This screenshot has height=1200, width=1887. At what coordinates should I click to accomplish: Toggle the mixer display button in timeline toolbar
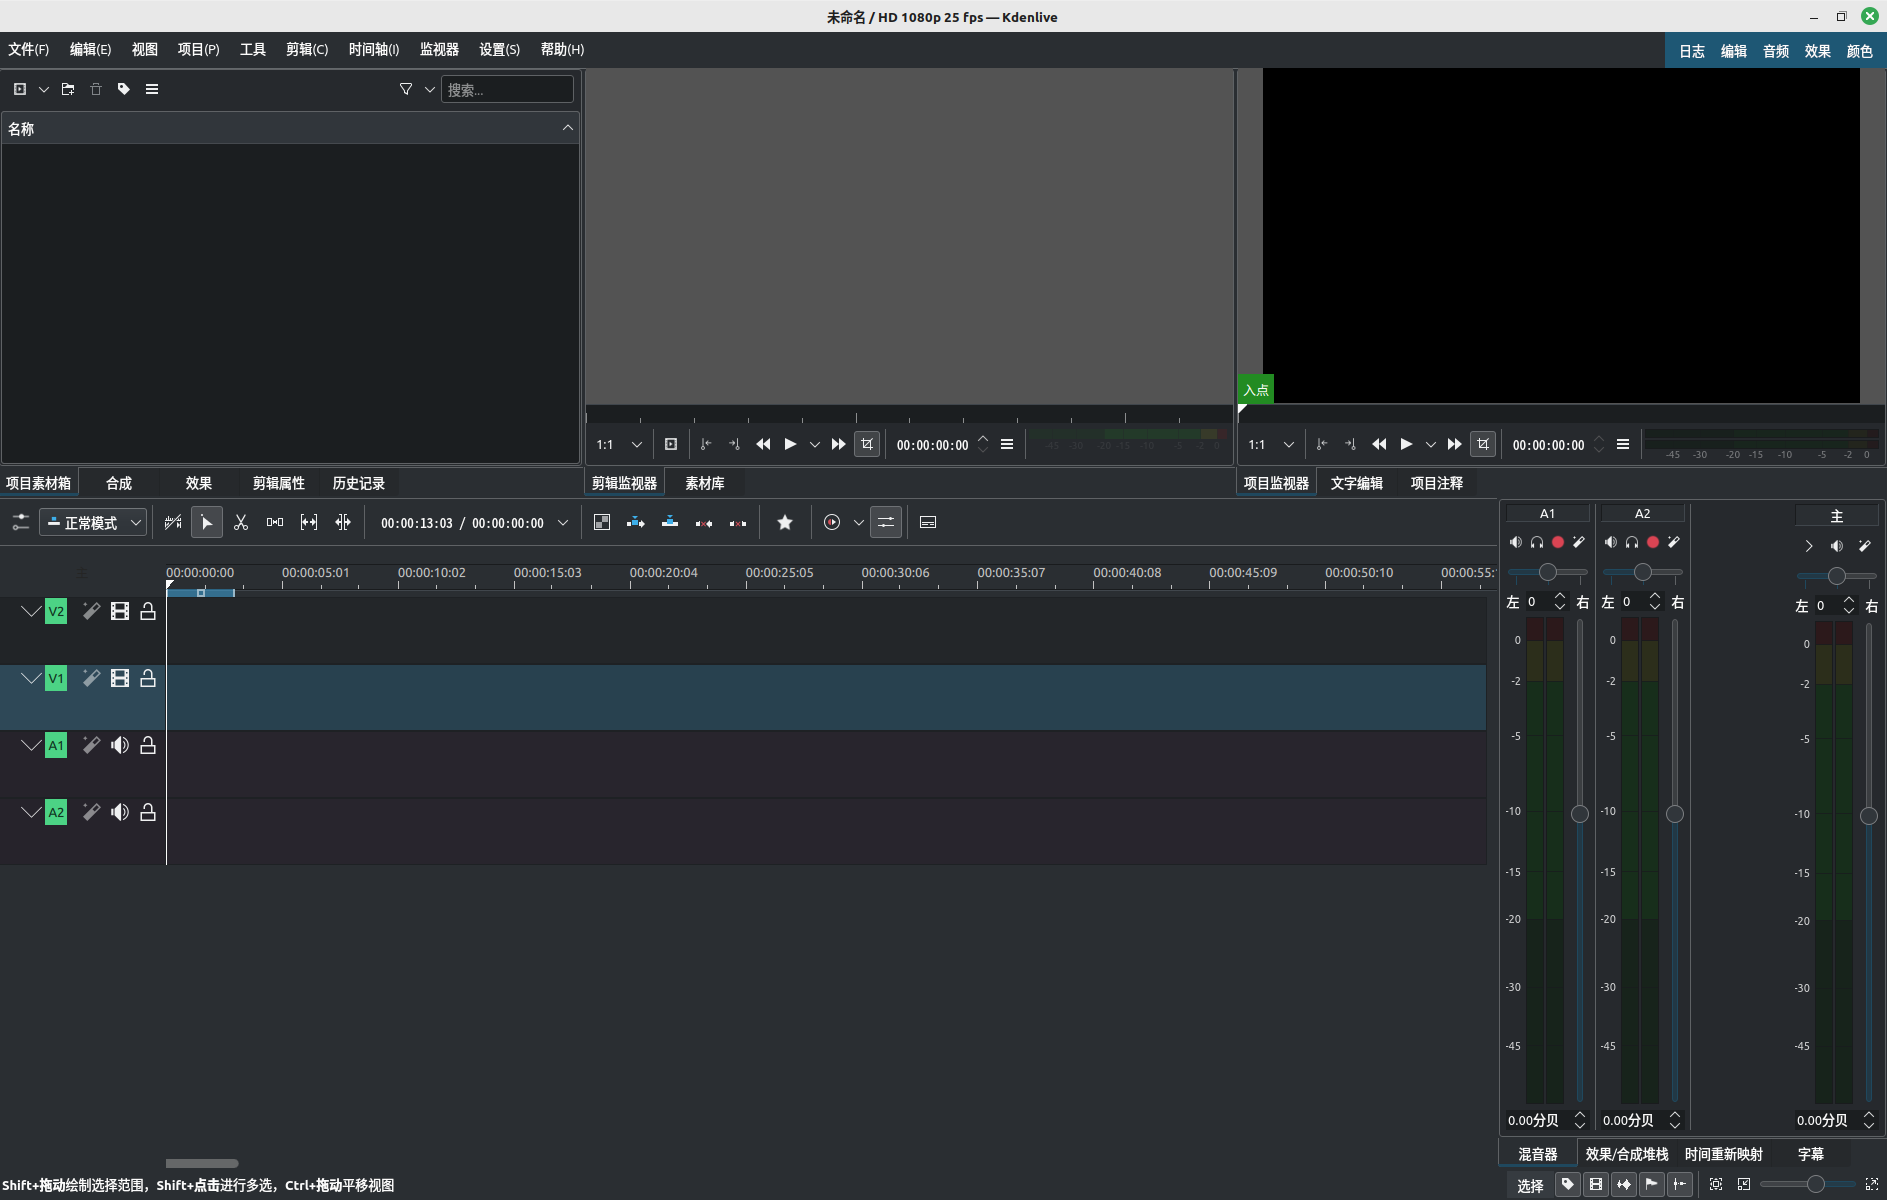(886, 522)
